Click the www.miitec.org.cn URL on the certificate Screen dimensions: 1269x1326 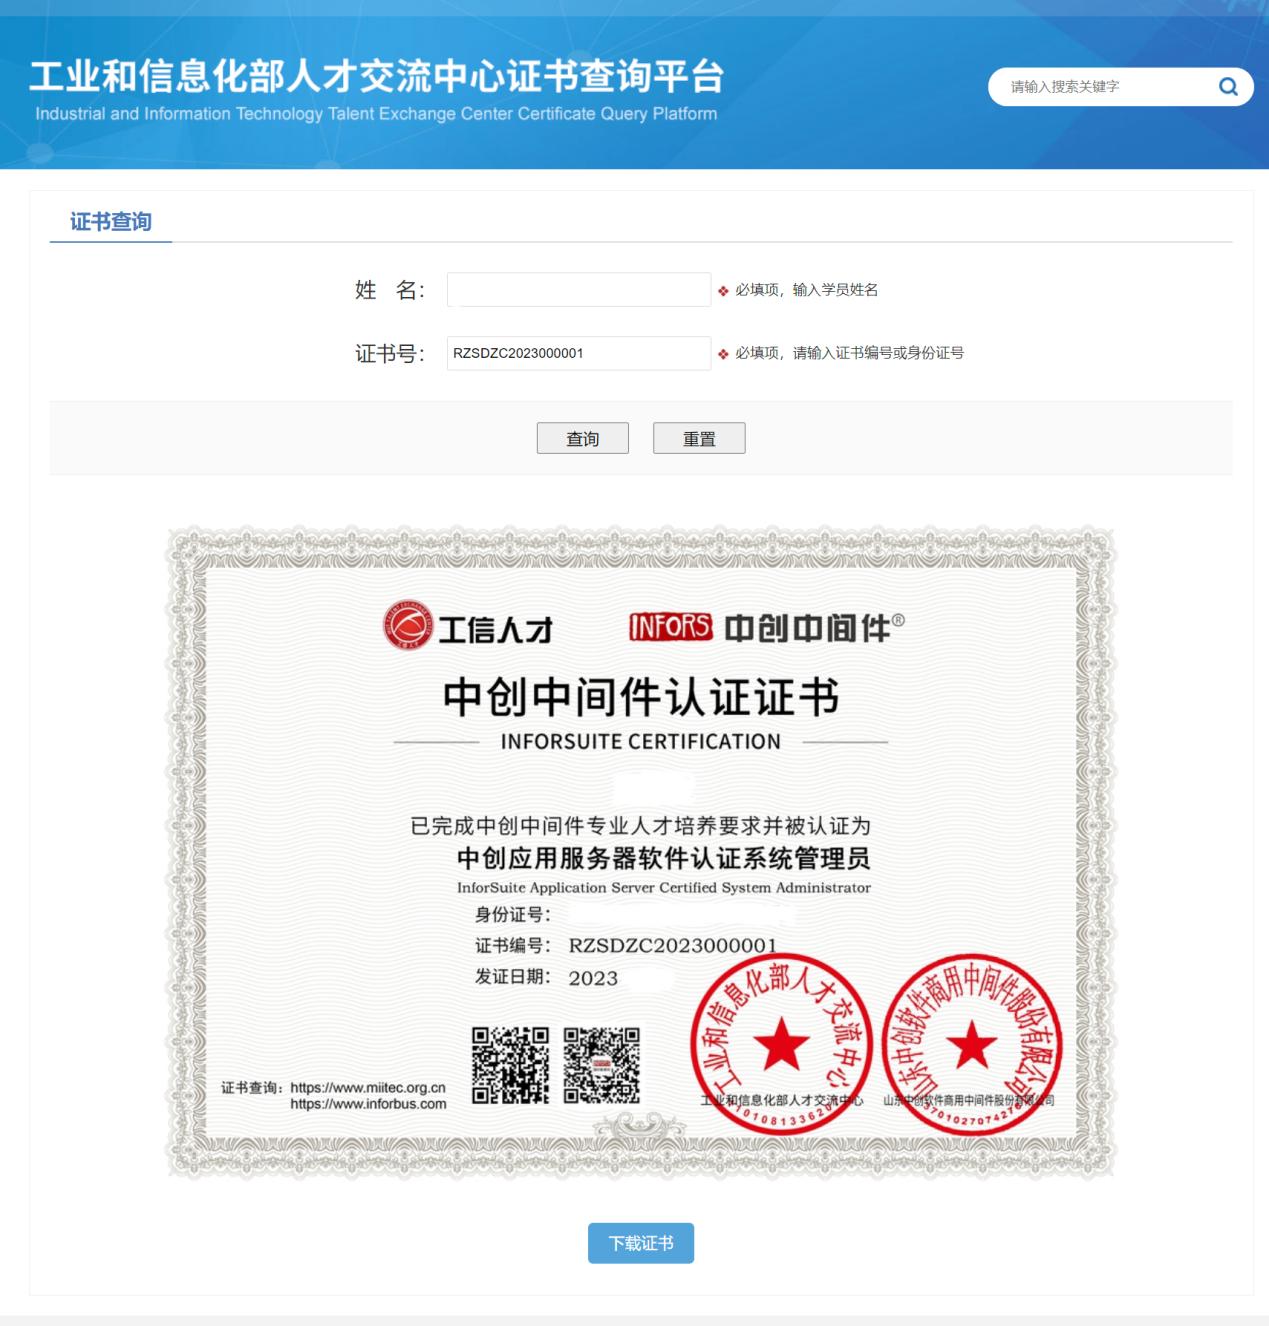click(368, 1088)
